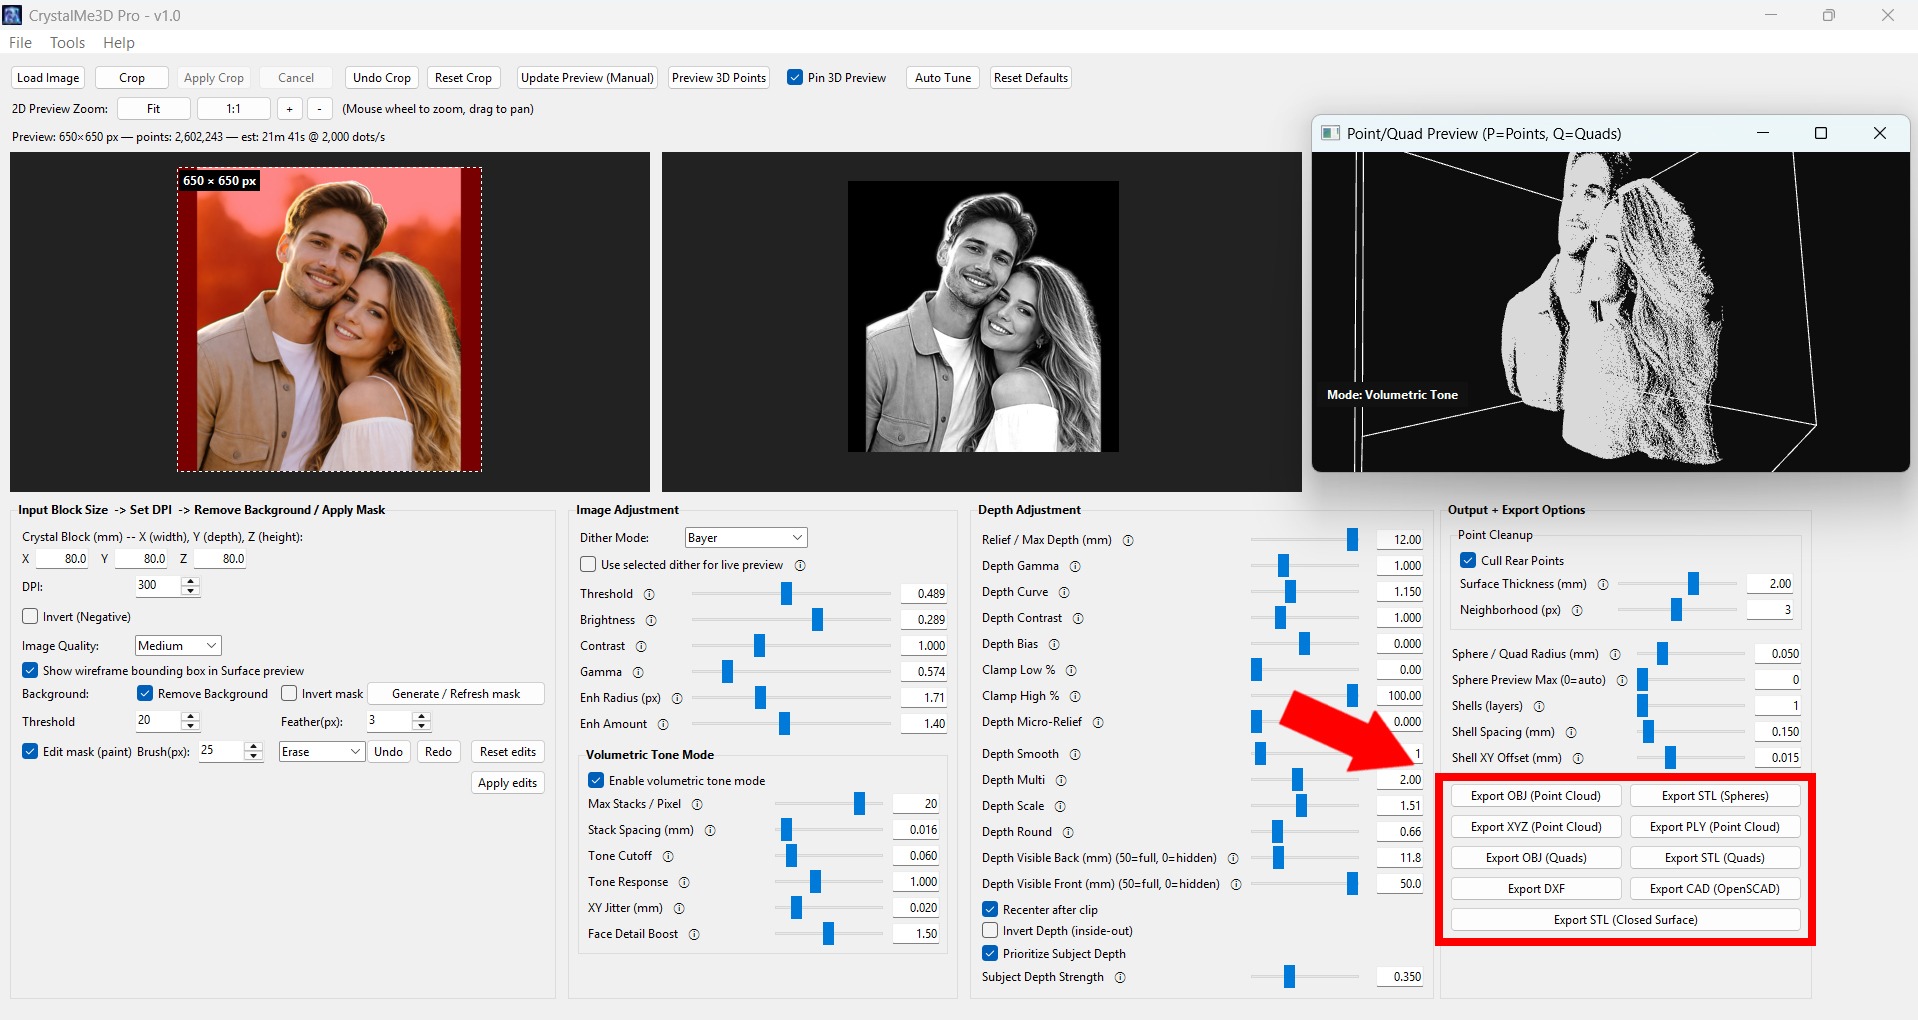The height and width of the screenshot is (1020, 1918).
Task: Enable the Invert (Negative) checkbox
Action: pyautogui.click(x=31, y=617)
